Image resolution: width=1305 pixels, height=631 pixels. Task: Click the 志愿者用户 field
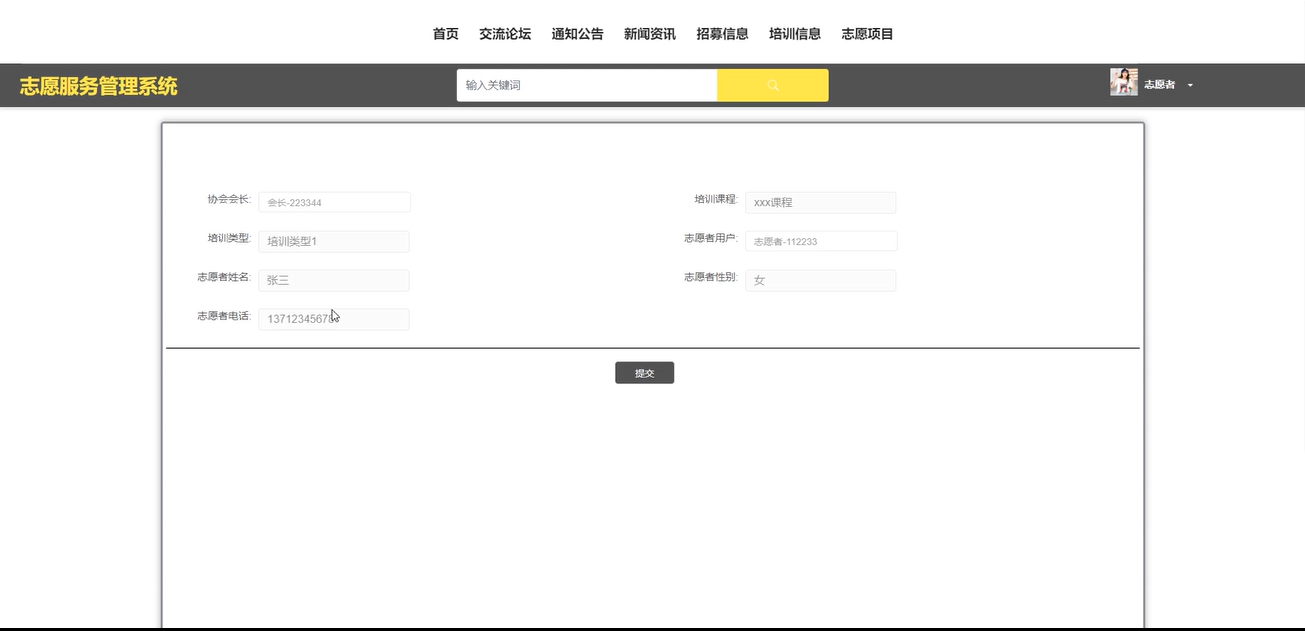820,241
